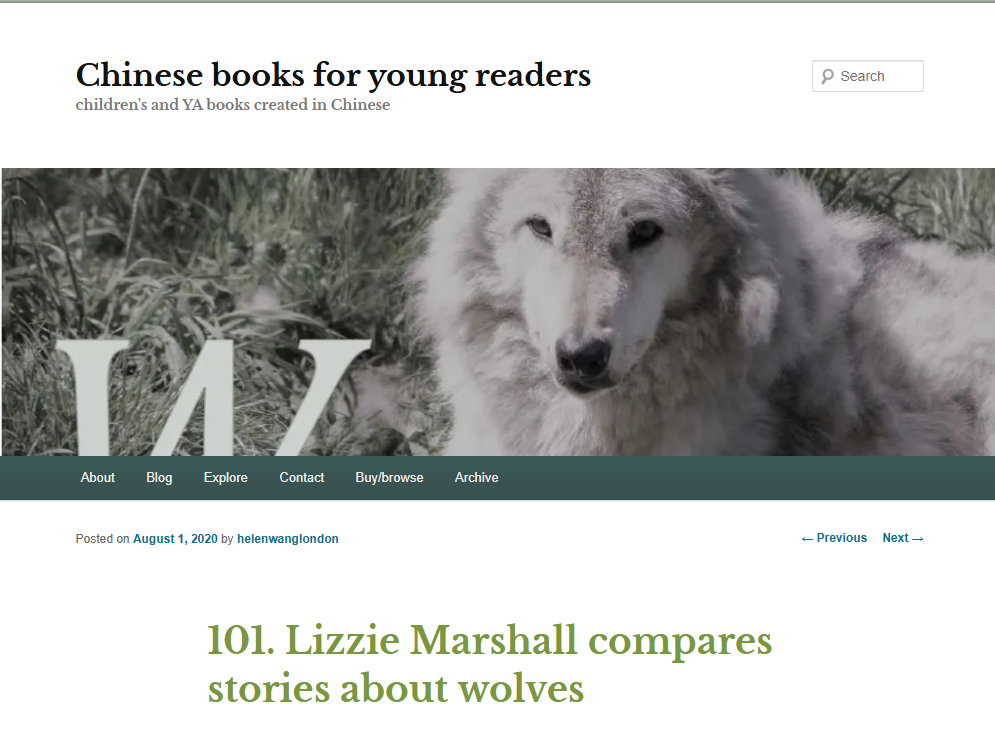Click the site title Chinese books for young readers
This screenshot has width=995, height=734.
point(333,75)
